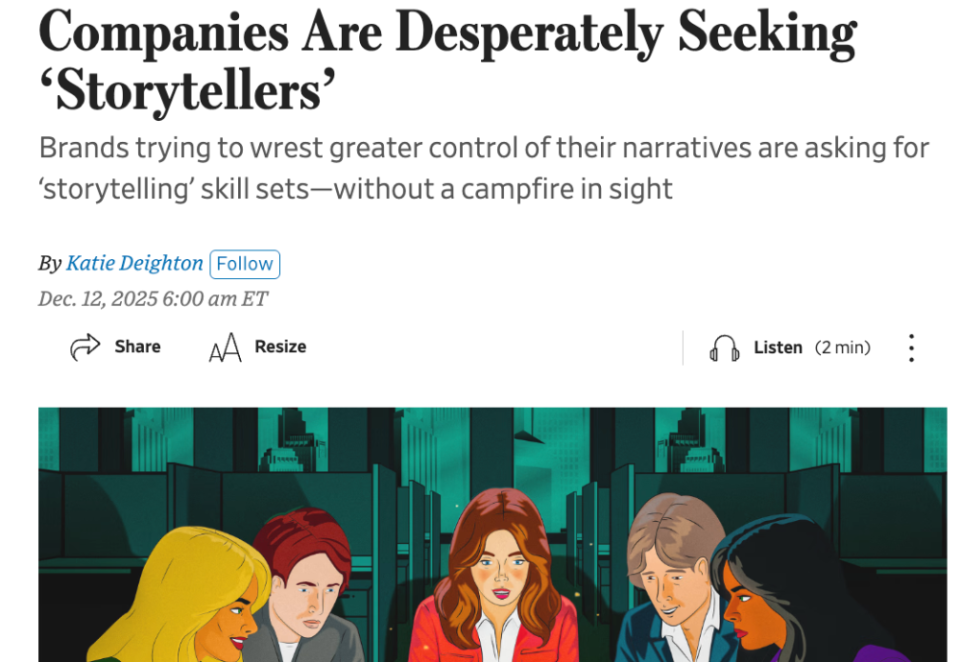Click the subheadline about brands' narratives
Screen dimensions: 960x662
point(483,168)
